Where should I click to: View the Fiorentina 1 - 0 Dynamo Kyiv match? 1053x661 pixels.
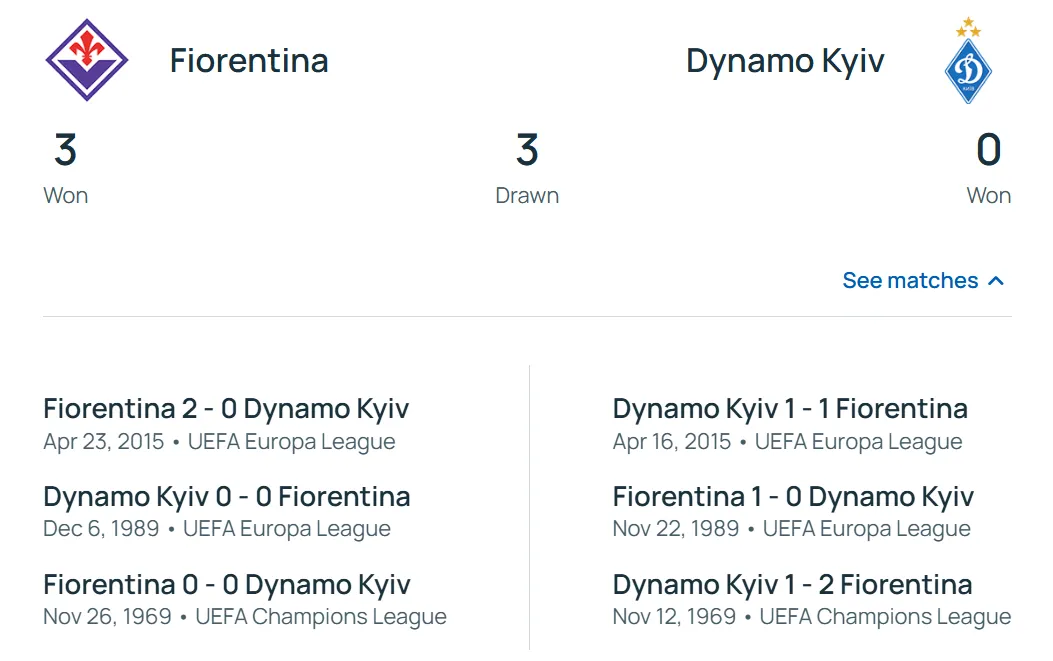click(793, 497)
